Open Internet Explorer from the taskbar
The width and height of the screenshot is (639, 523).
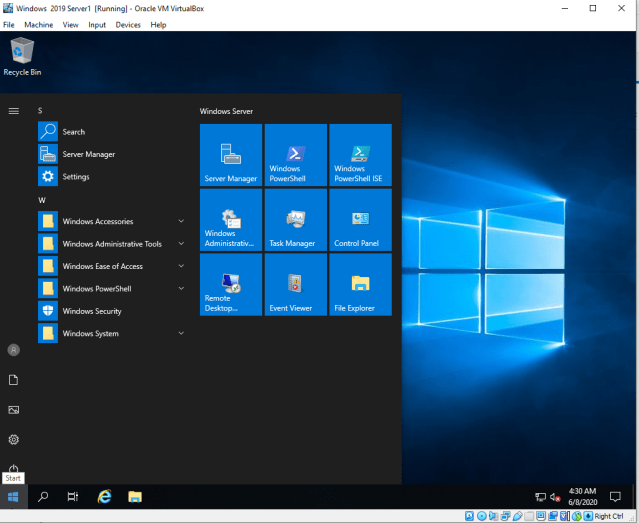click(104, 496)
